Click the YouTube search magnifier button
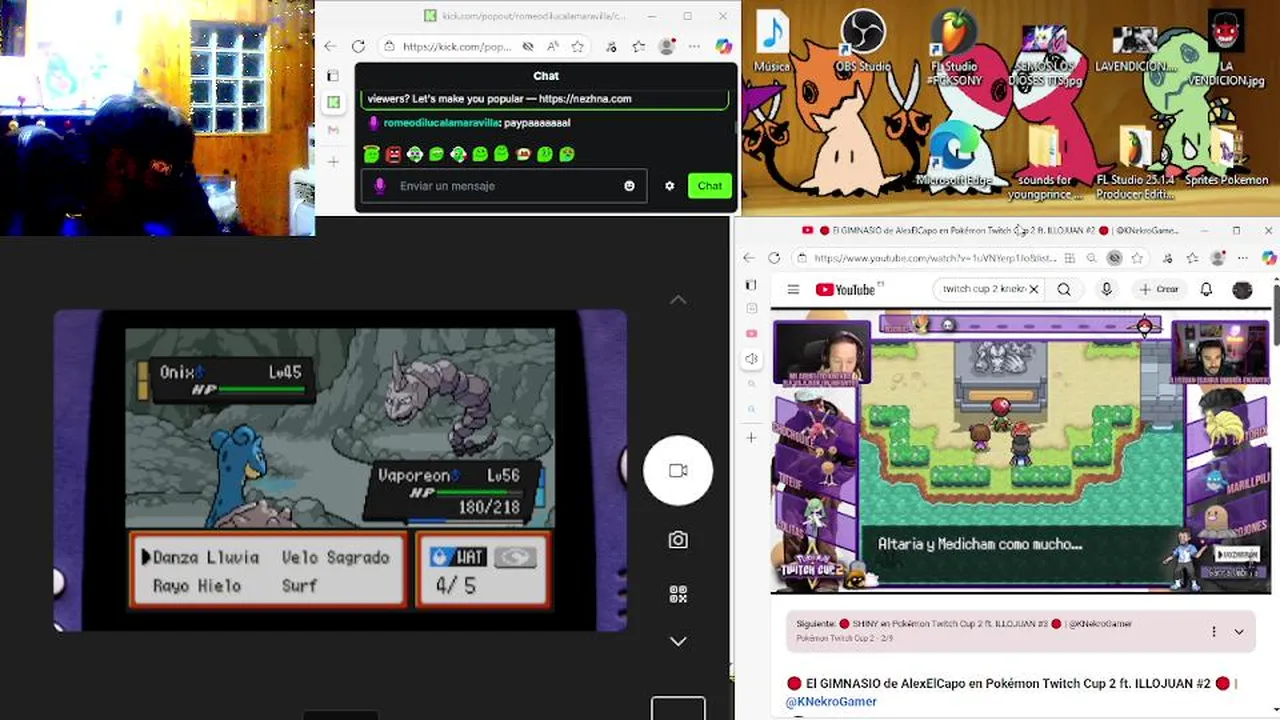The image size is (1280, 720). (x=1064, y=289)
